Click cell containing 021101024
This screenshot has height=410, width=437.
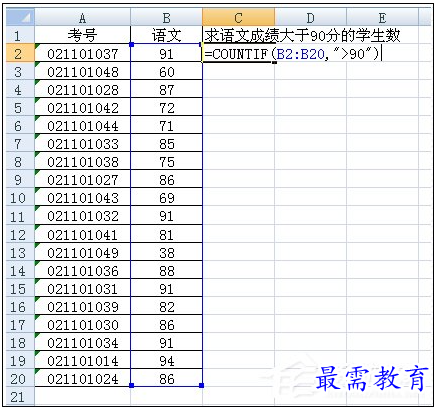click(83, 378)
